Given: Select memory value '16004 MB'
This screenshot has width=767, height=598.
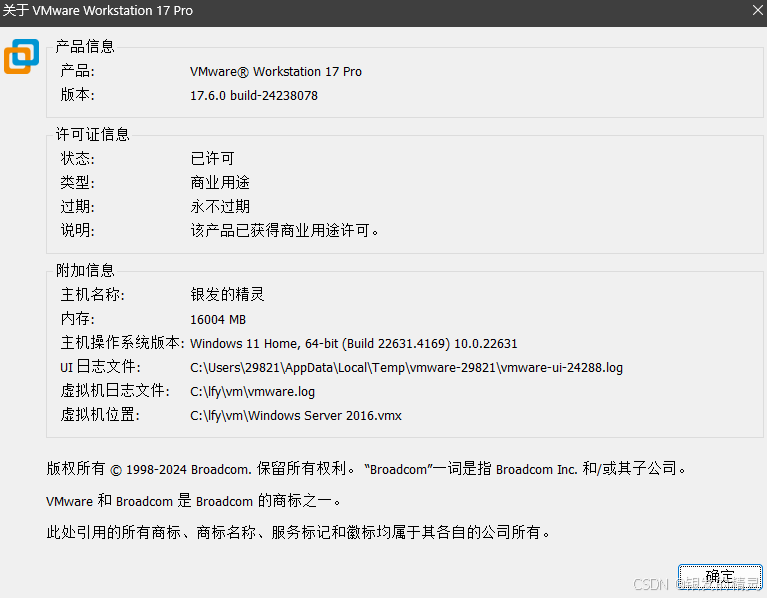Looking at the screenshot, I should (218, 319).
